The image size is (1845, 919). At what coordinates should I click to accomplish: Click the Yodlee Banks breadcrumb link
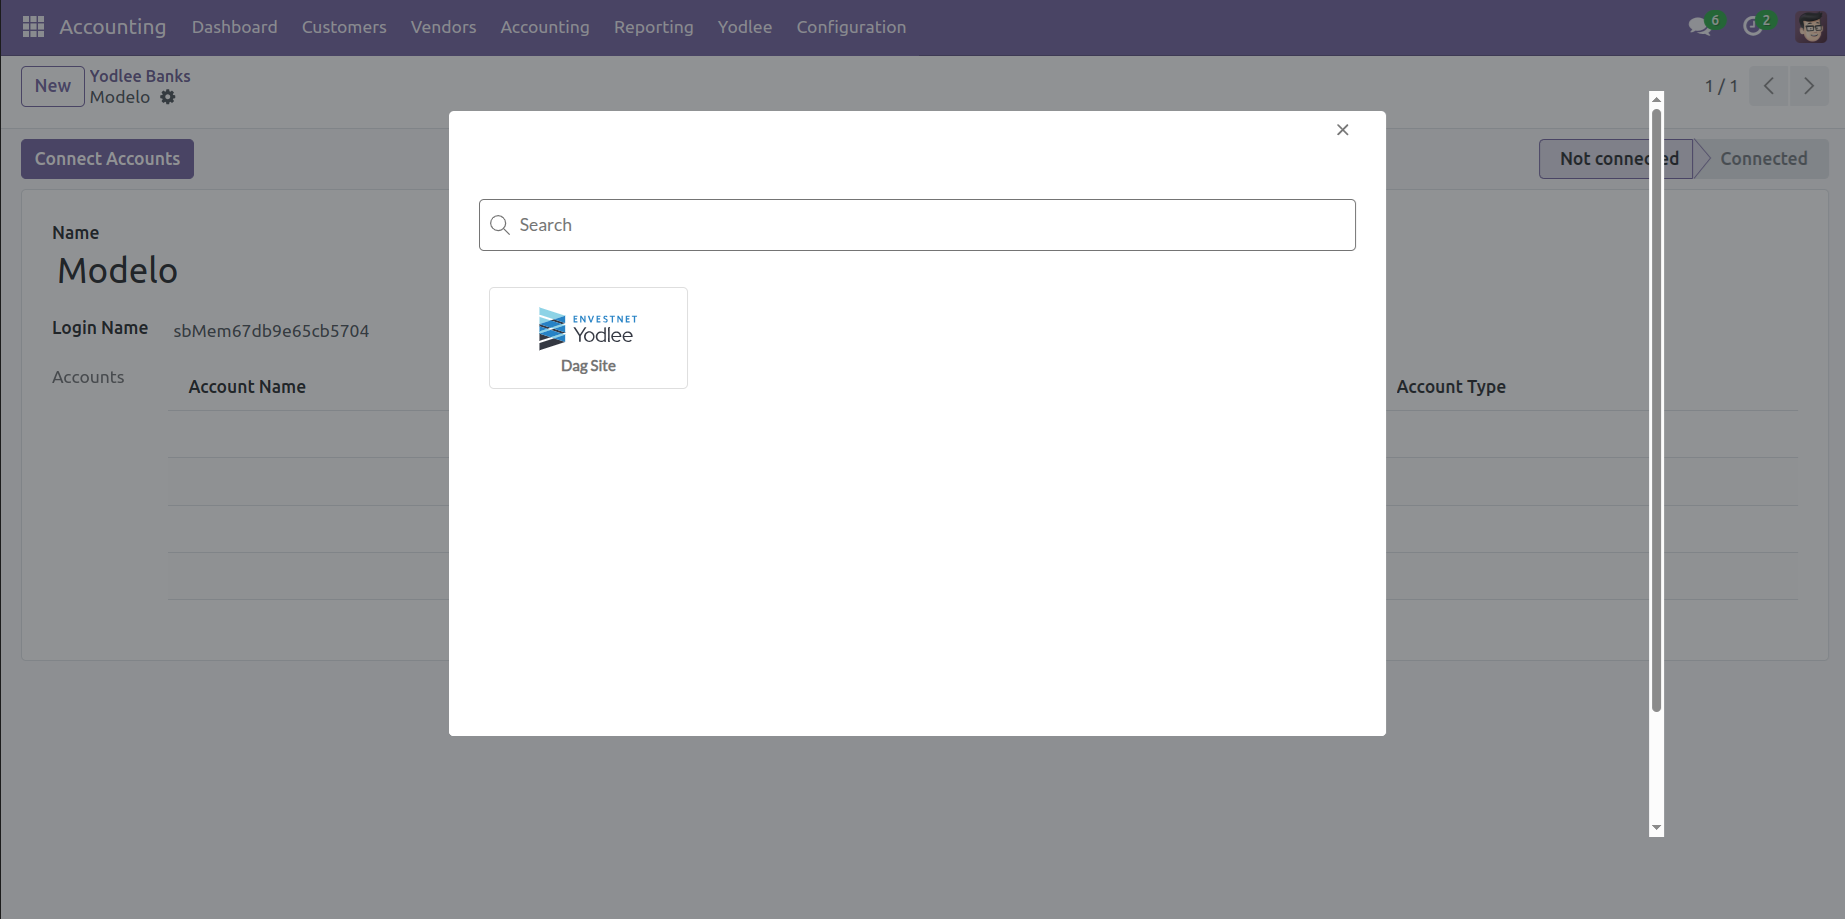pyautogui.click(x=140, y=76)
